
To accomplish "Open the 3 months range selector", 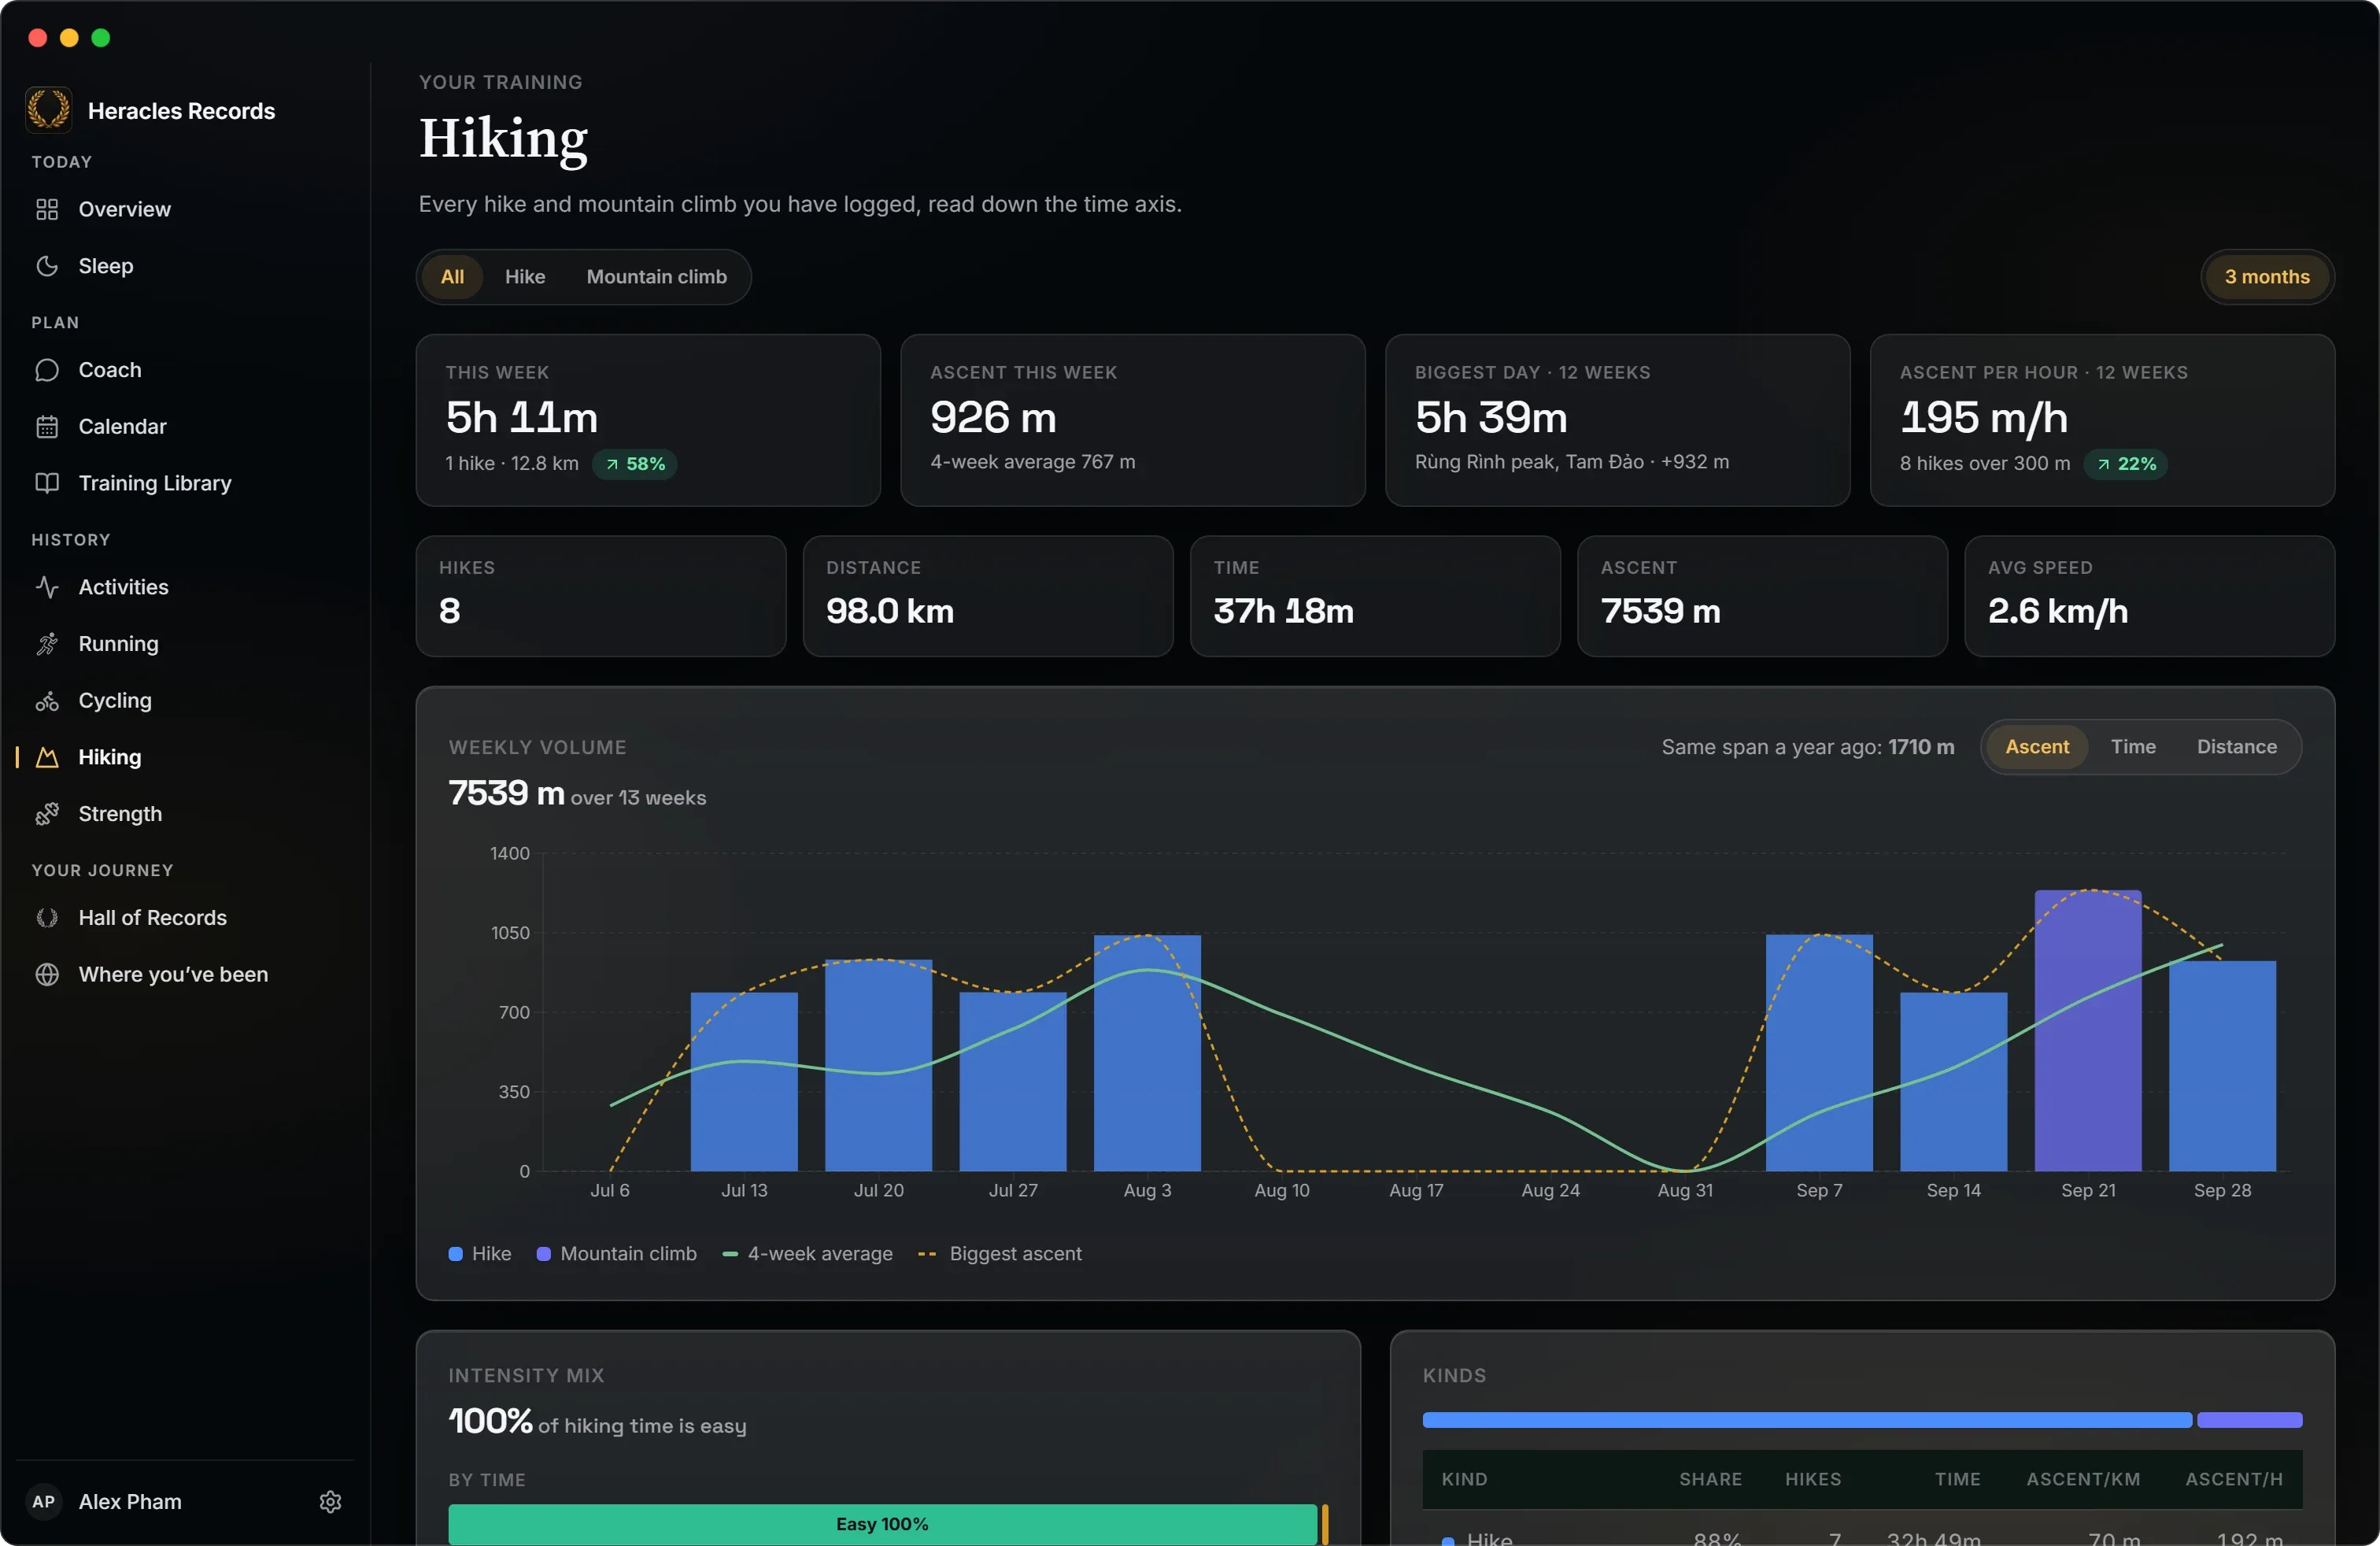I will tap(2267, 277).
